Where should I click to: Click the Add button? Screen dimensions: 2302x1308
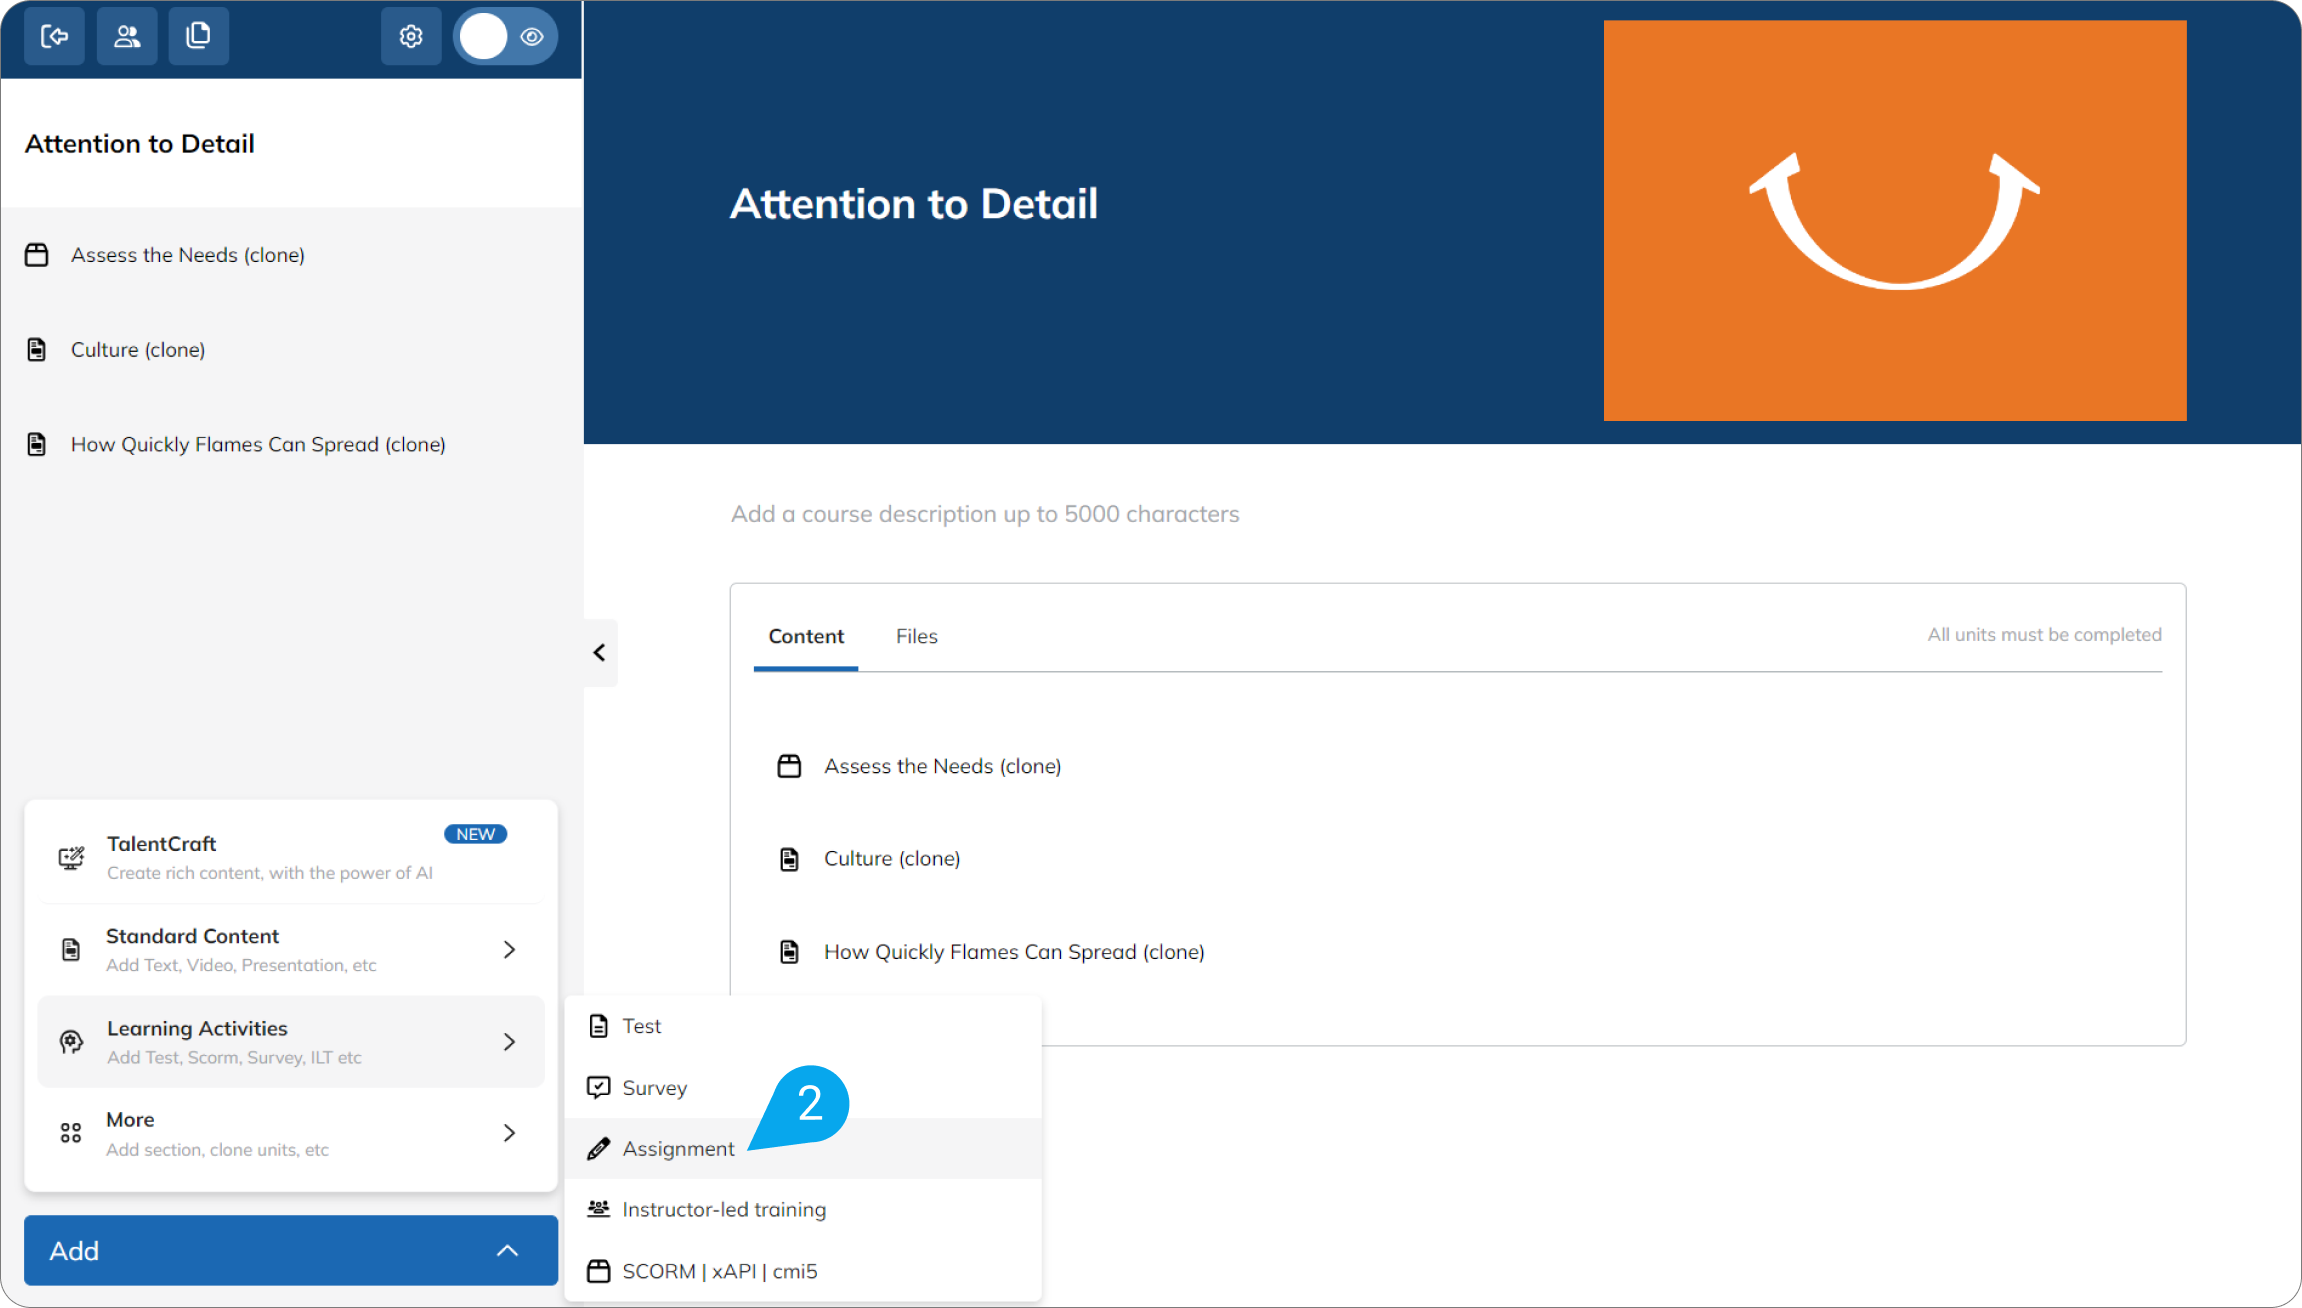pyautogui.click(x=289, y=1250)
